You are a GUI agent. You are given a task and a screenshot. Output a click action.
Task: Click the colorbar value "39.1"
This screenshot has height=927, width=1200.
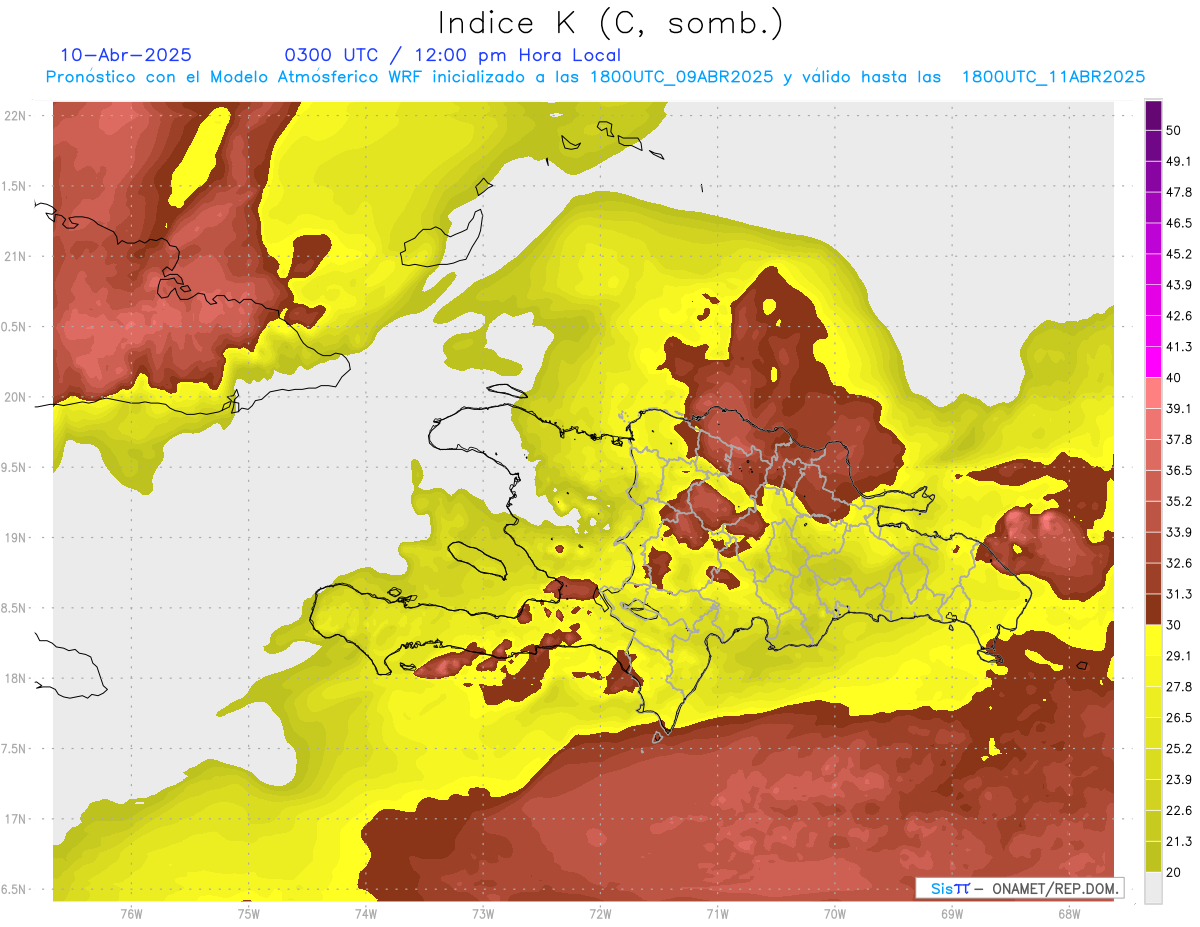click(x=1179, y=409)
